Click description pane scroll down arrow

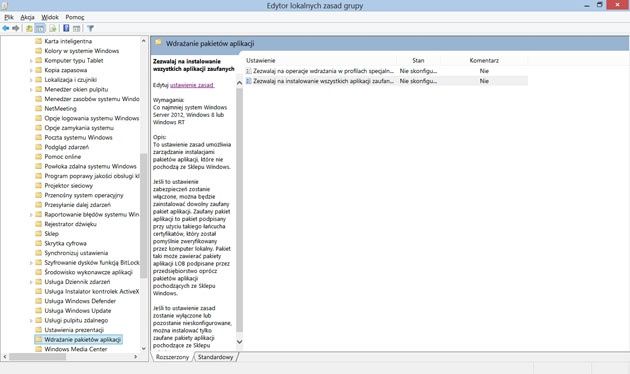pos(239,342)
